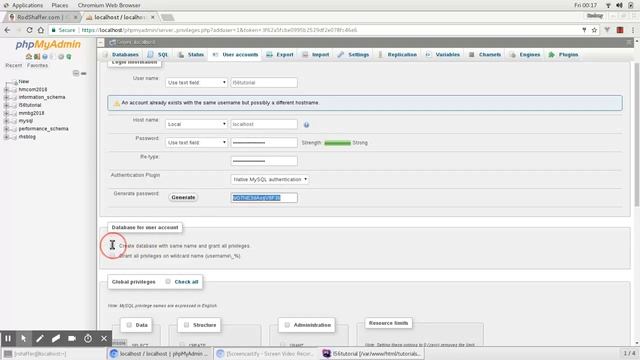Click the volume icon in system tray
The height and width of the screenshot is (360, 640).
click(x=619, y=5)
